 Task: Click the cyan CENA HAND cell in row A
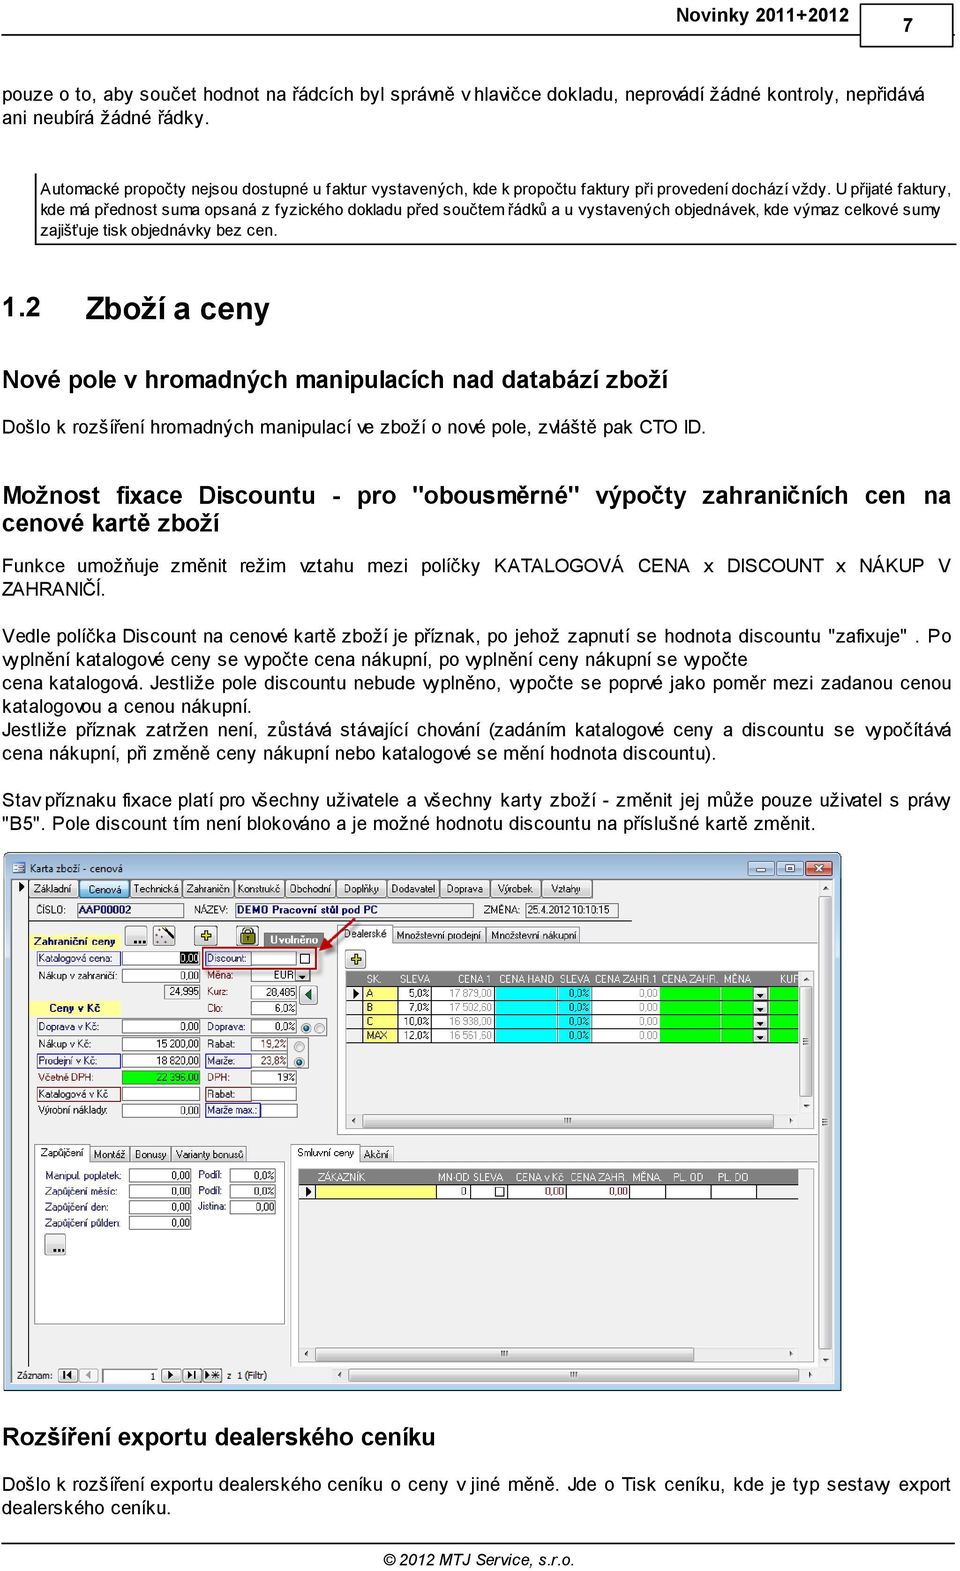click(x=525, y=993)
